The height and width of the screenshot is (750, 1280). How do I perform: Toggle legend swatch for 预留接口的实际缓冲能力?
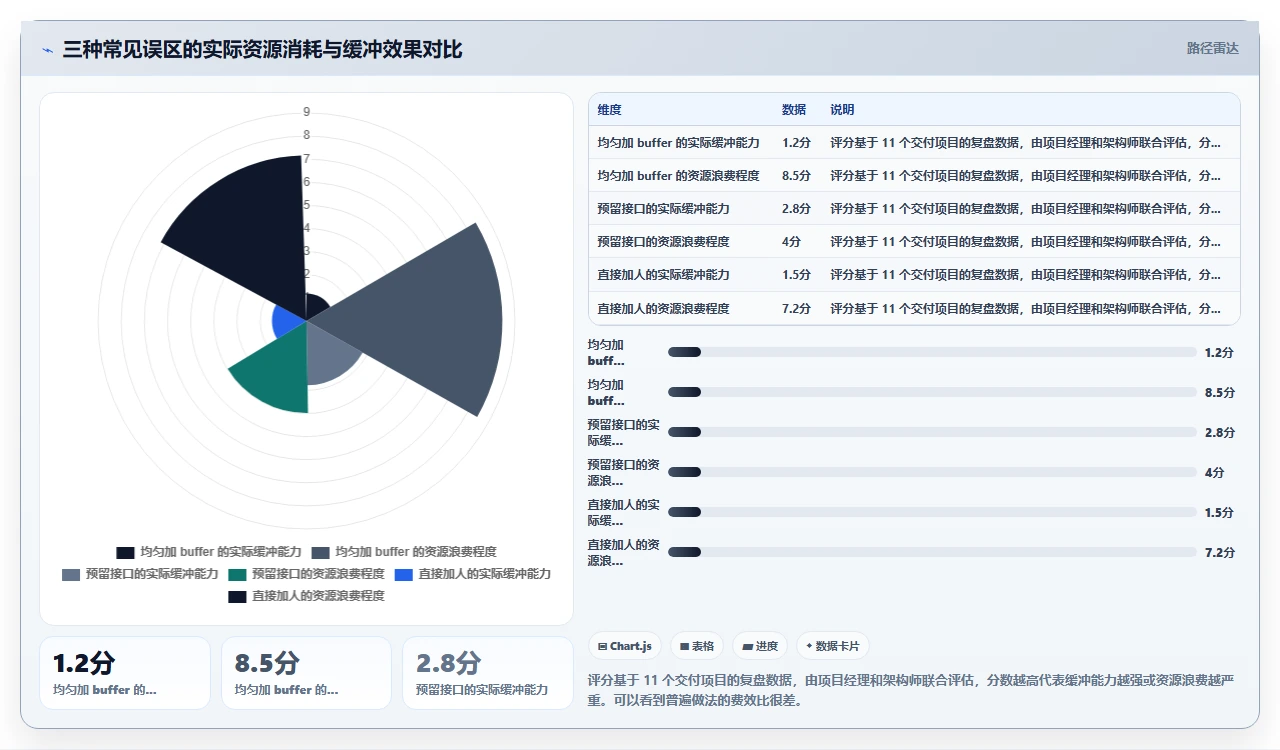[71, 574]
